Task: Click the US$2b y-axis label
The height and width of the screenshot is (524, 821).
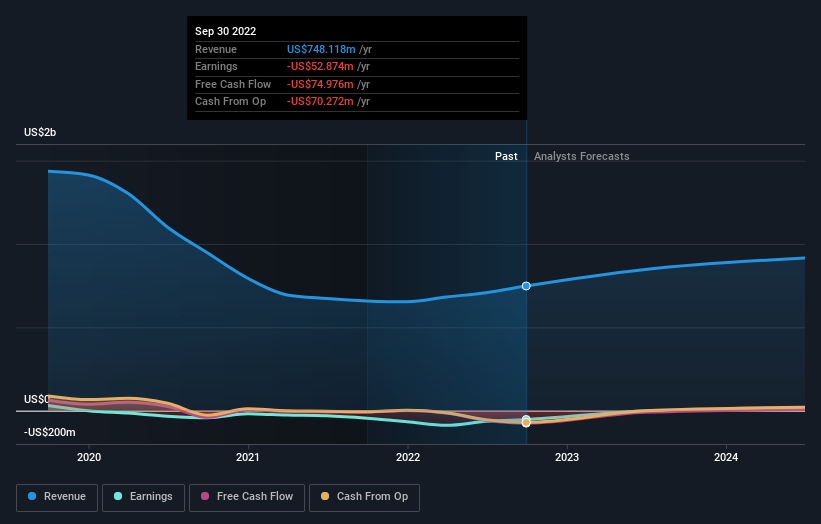Action: coord(40,132)
